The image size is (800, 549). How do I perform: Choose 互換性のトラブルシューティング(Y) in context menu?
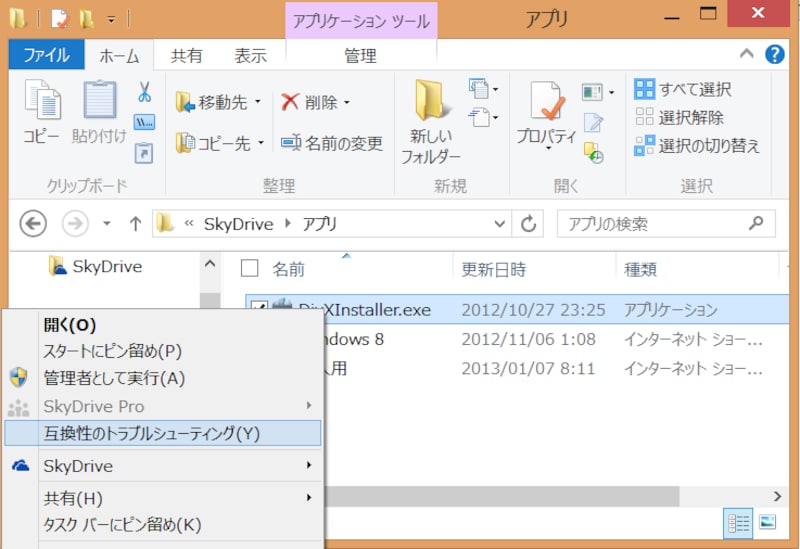tap(163, 433)
